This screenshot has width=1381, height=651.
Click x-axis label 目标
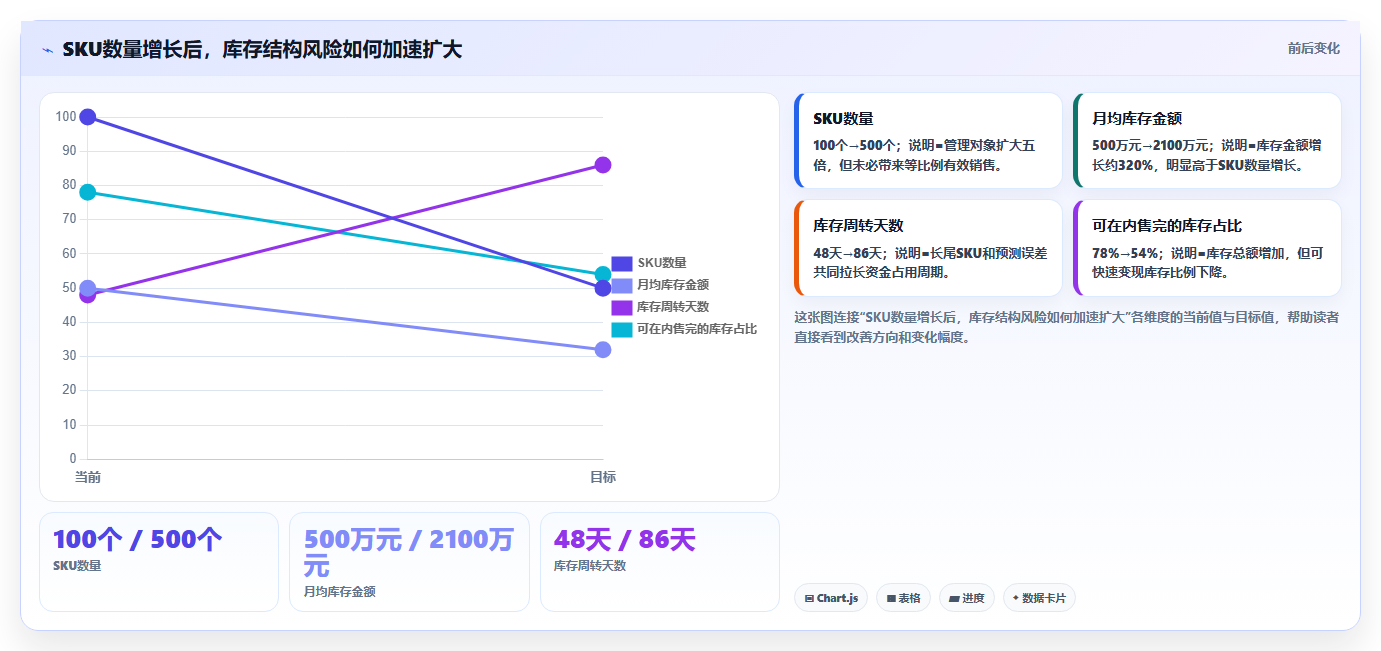[x=603, y=477]
